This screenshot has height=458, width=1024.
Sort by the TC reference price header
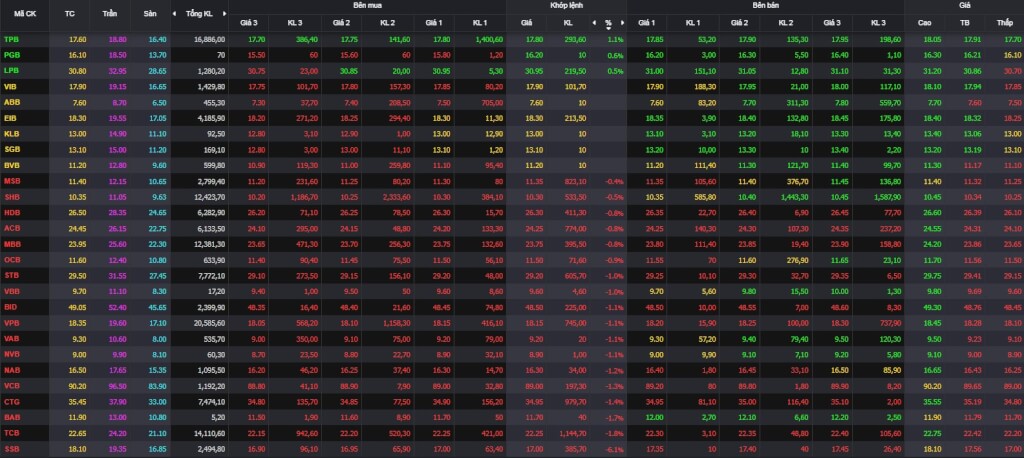71,13
